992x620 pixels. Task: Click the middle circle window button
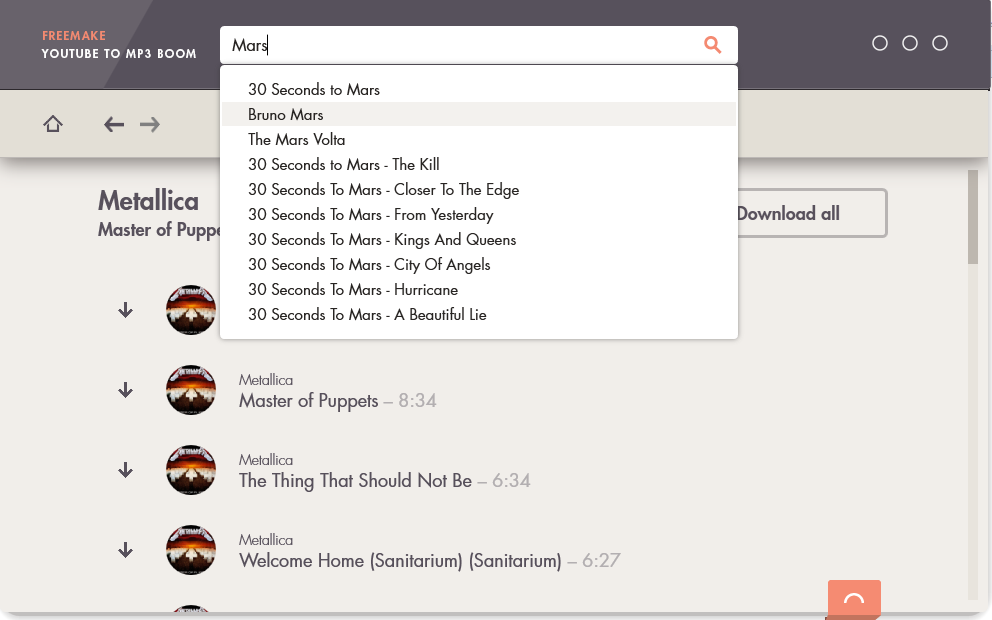910,43
